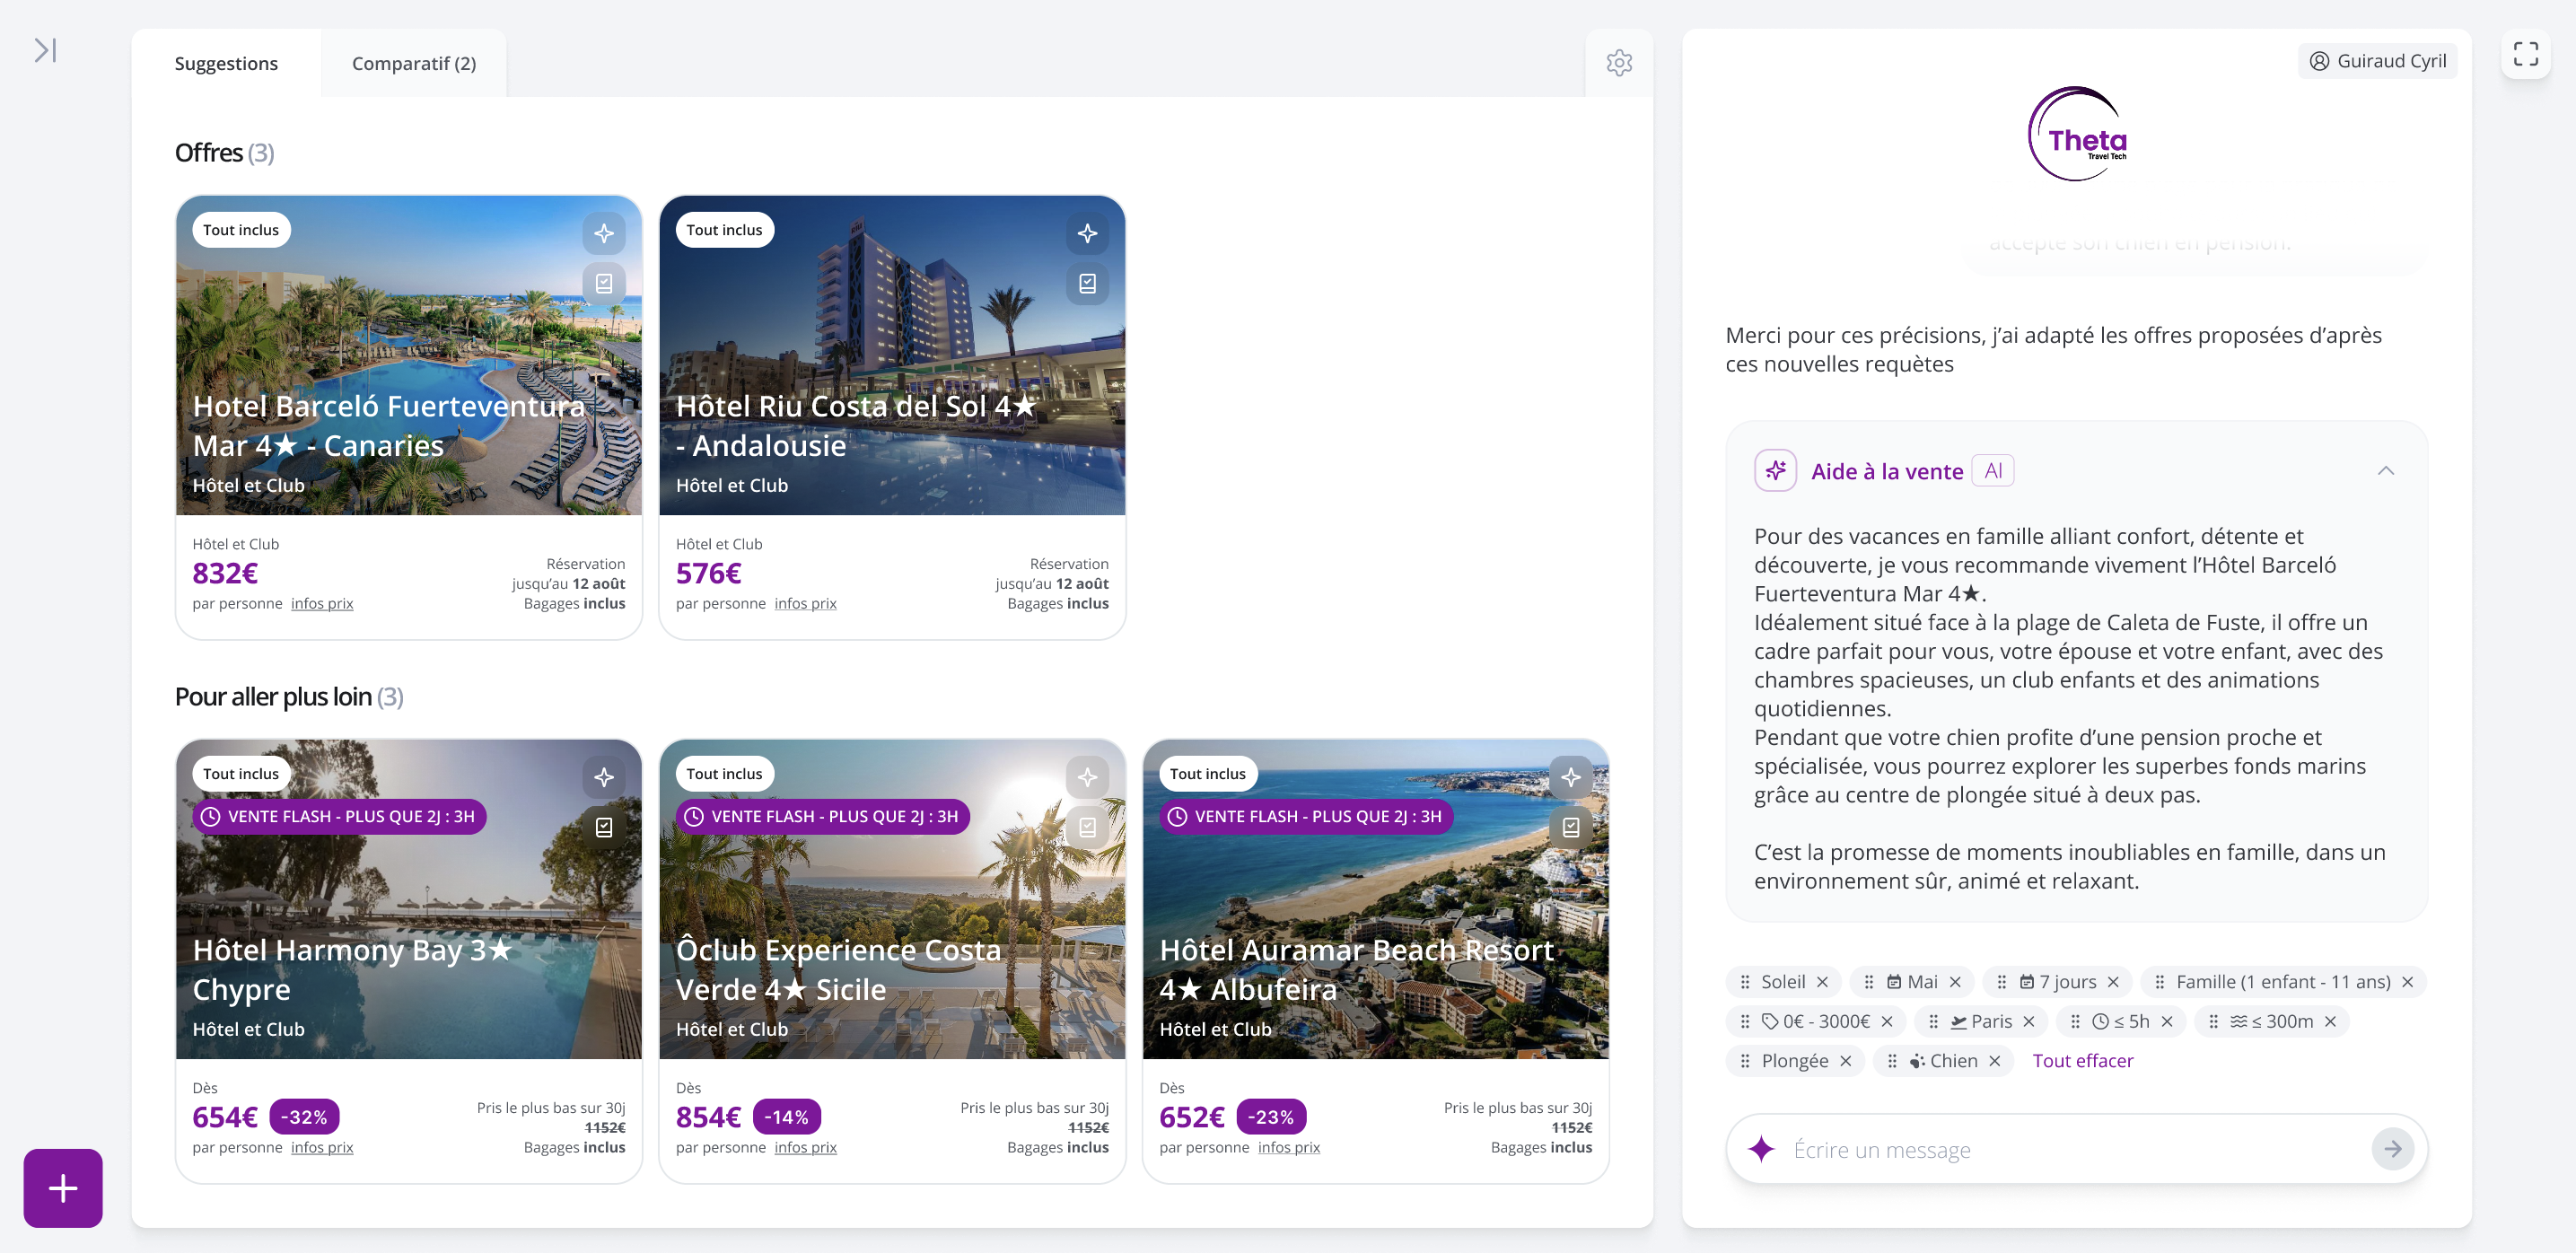The image size is (2576, 1253).
Task: Remove the Mai filter tag
Action: (x=1955, y=982)
